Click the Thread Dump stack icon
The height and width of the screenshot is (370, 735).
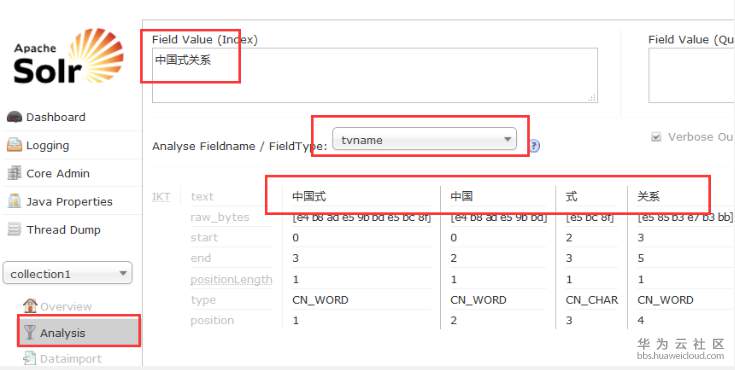pos(15,230)
